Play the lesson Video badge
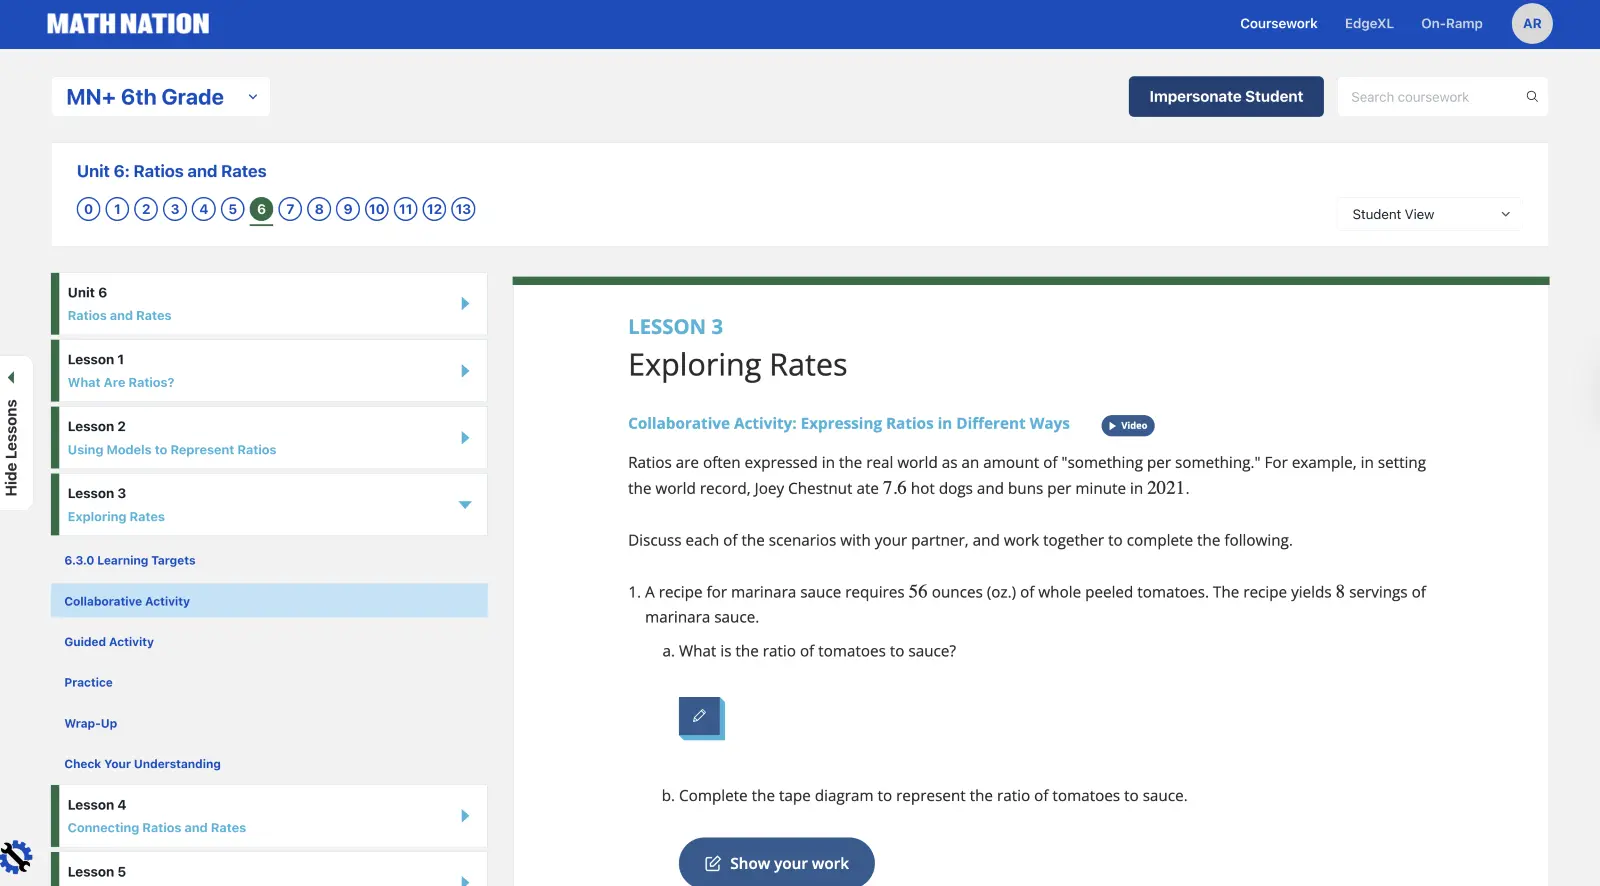Viewport: 1600px width, 886px height. (1127, 426)
